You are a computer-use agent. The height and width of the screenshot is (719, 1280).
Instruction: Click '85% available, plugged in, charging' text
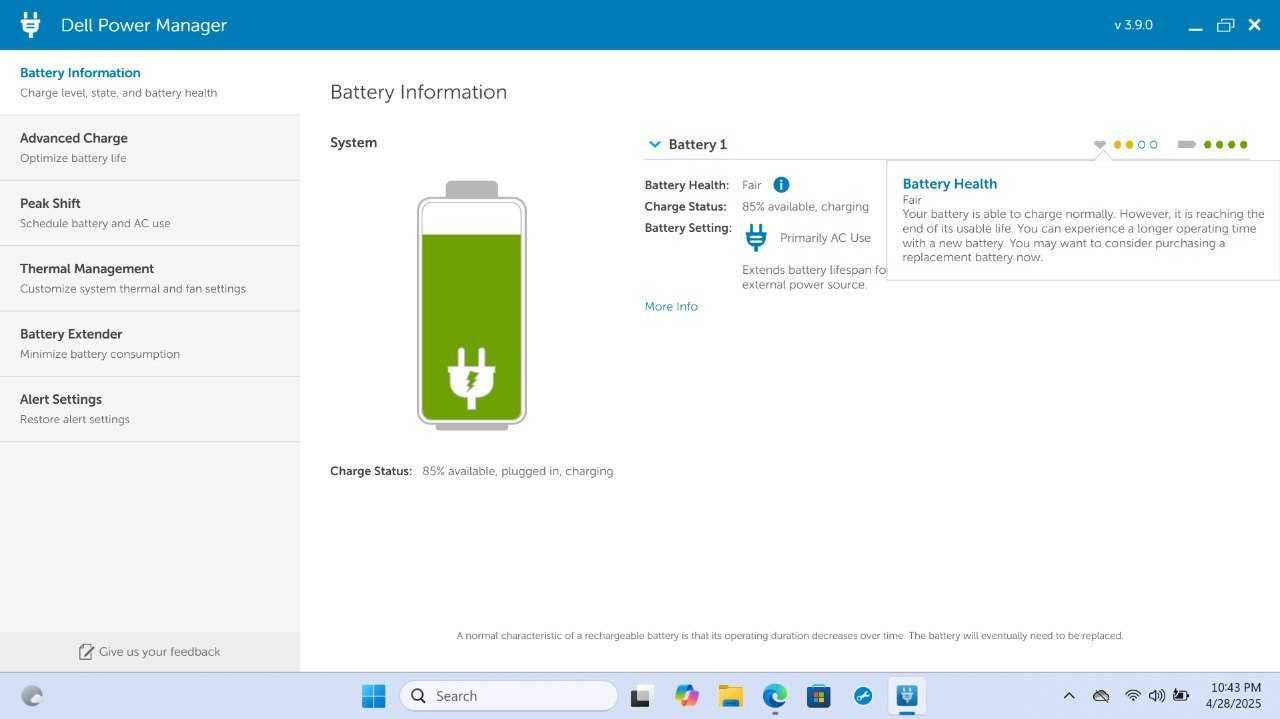pos(517,471)
